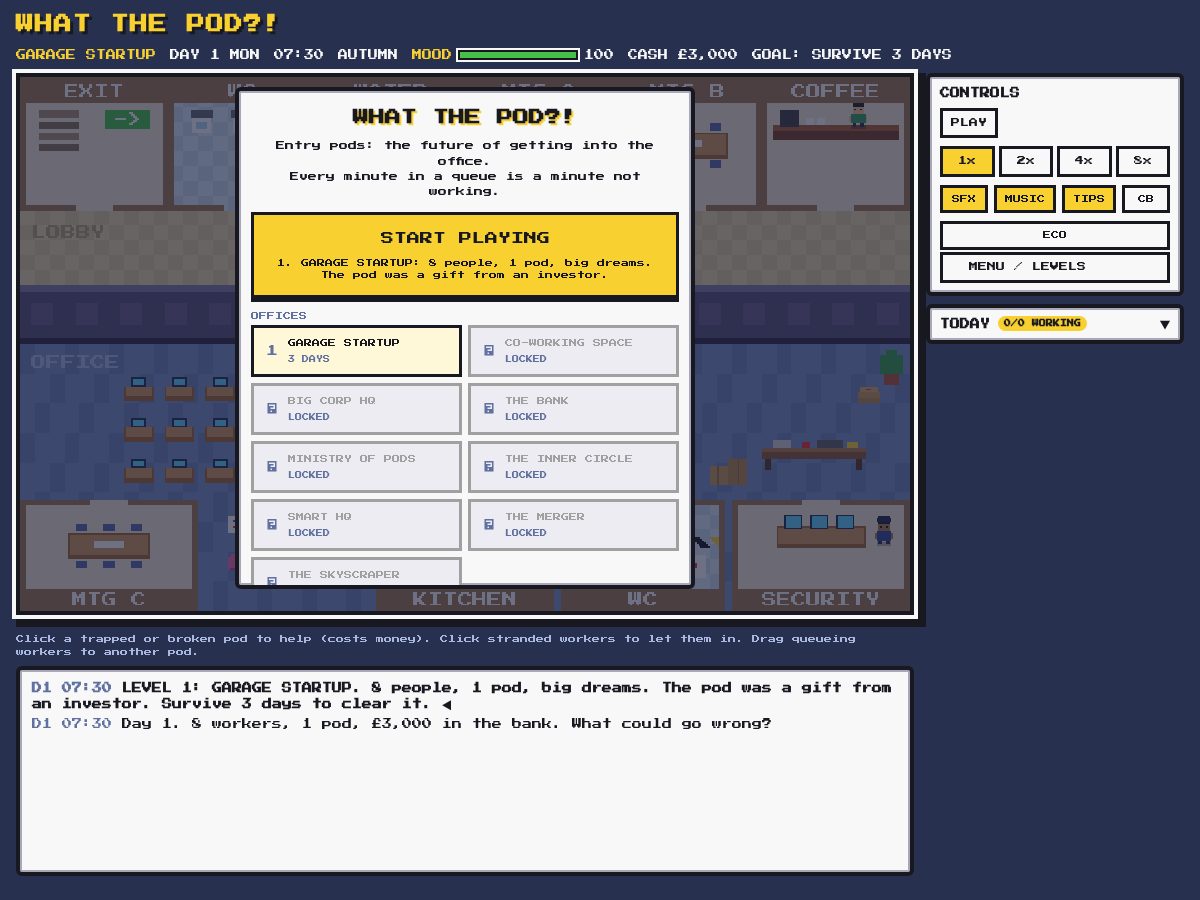1200x900 pixels.
Task: Click the 0/0 WORKING badge
Action: pyautogui.click(x=1042, y=323)
